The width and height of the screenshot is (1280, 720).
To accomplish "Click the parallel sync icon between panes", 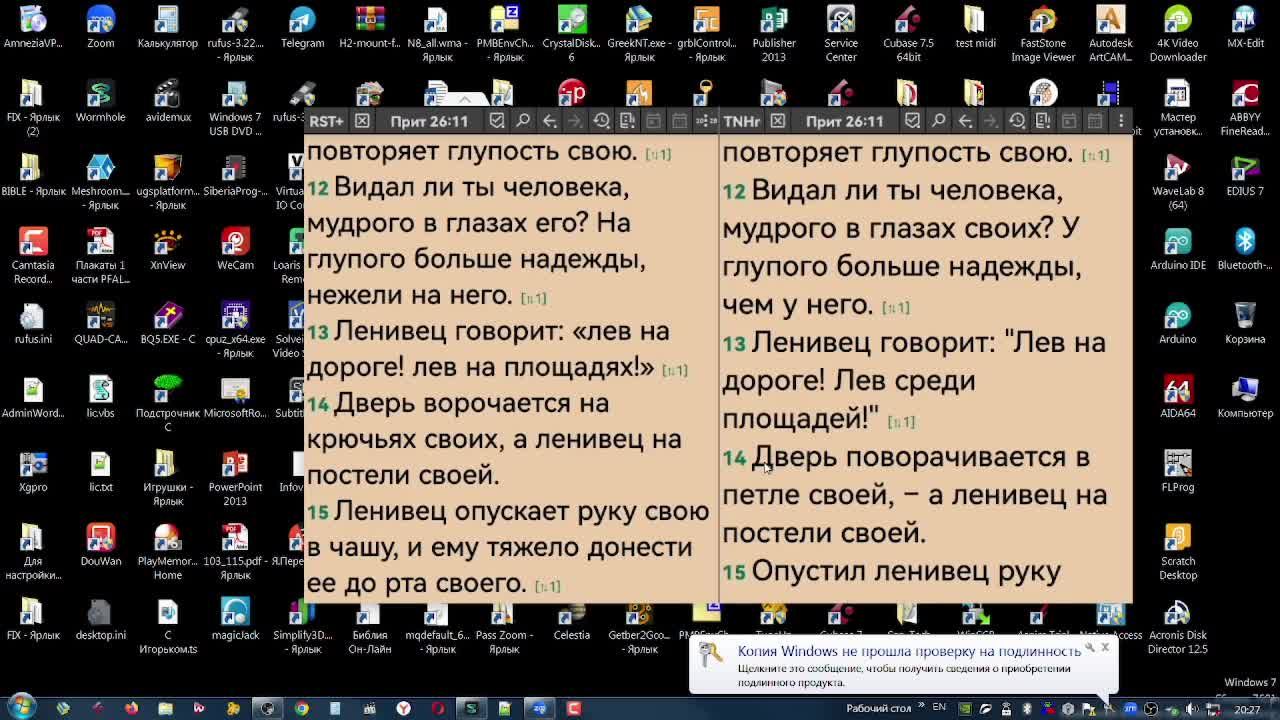I will point(705,121).
